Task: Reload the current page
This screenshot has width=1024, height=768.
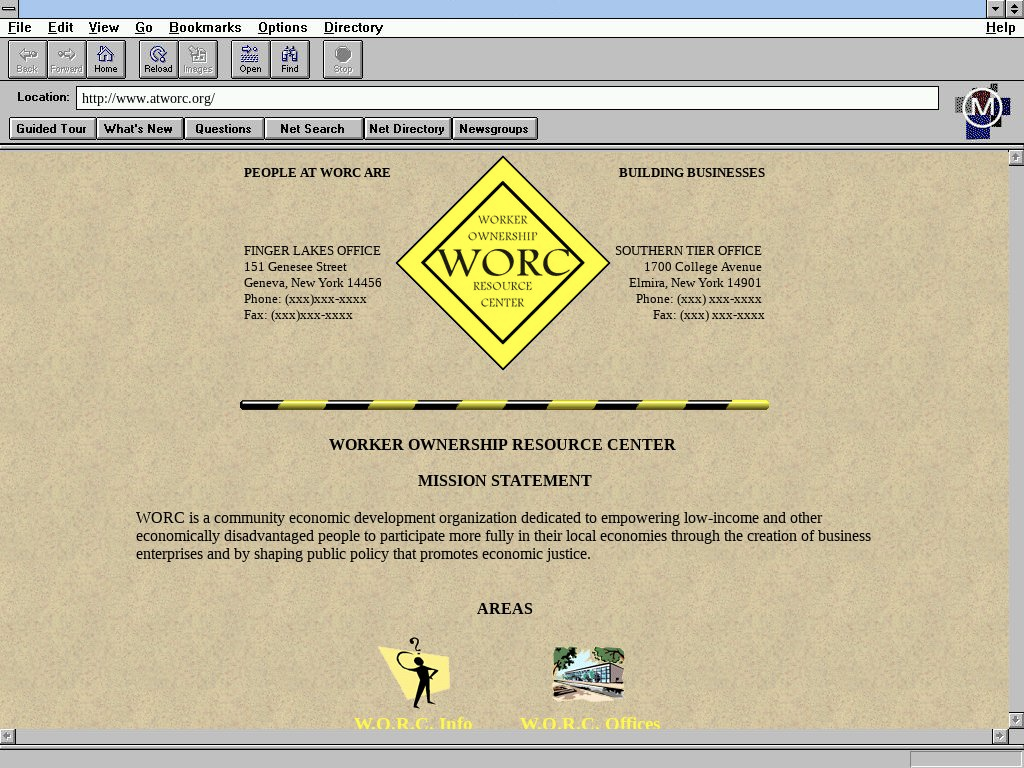Action: point(158,59)
